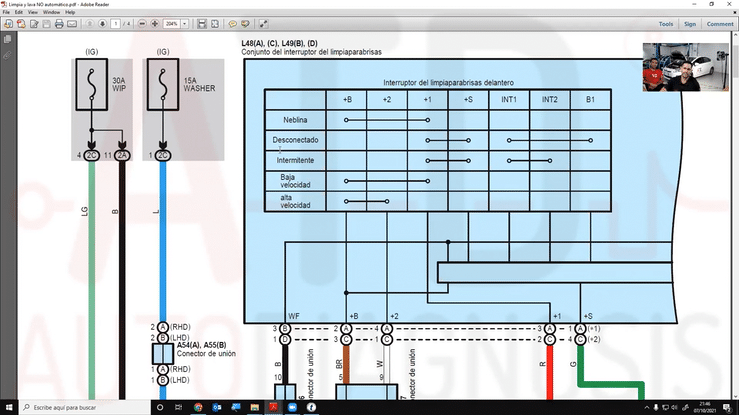The height and width of the screenshot is (415, 739).
Task: Click the 'Baja velocidad' row label
Action: coord(295,181)
